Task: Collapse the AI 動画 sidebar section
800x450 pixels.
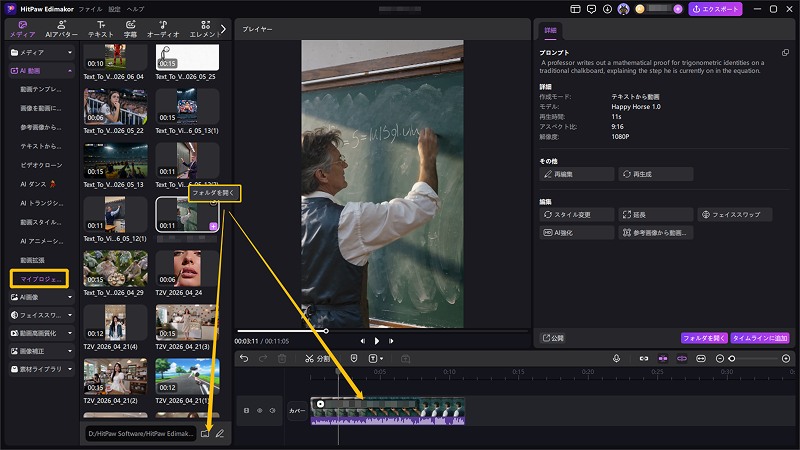Action: [x=42, y=71]
